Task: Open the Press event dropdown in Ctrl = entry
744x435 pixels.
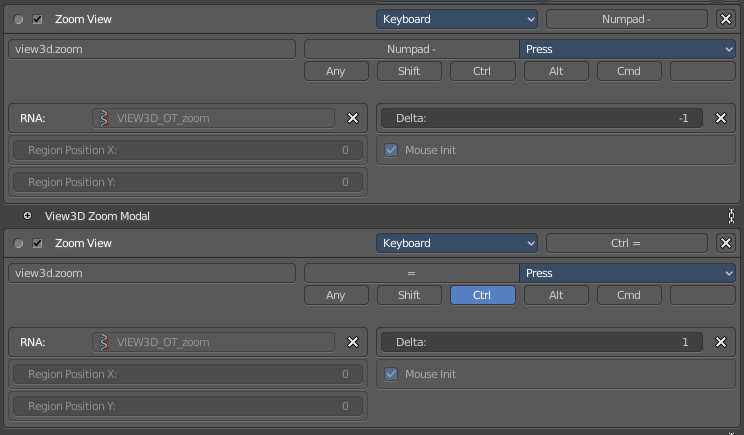Action: click(x=627, y=273)
